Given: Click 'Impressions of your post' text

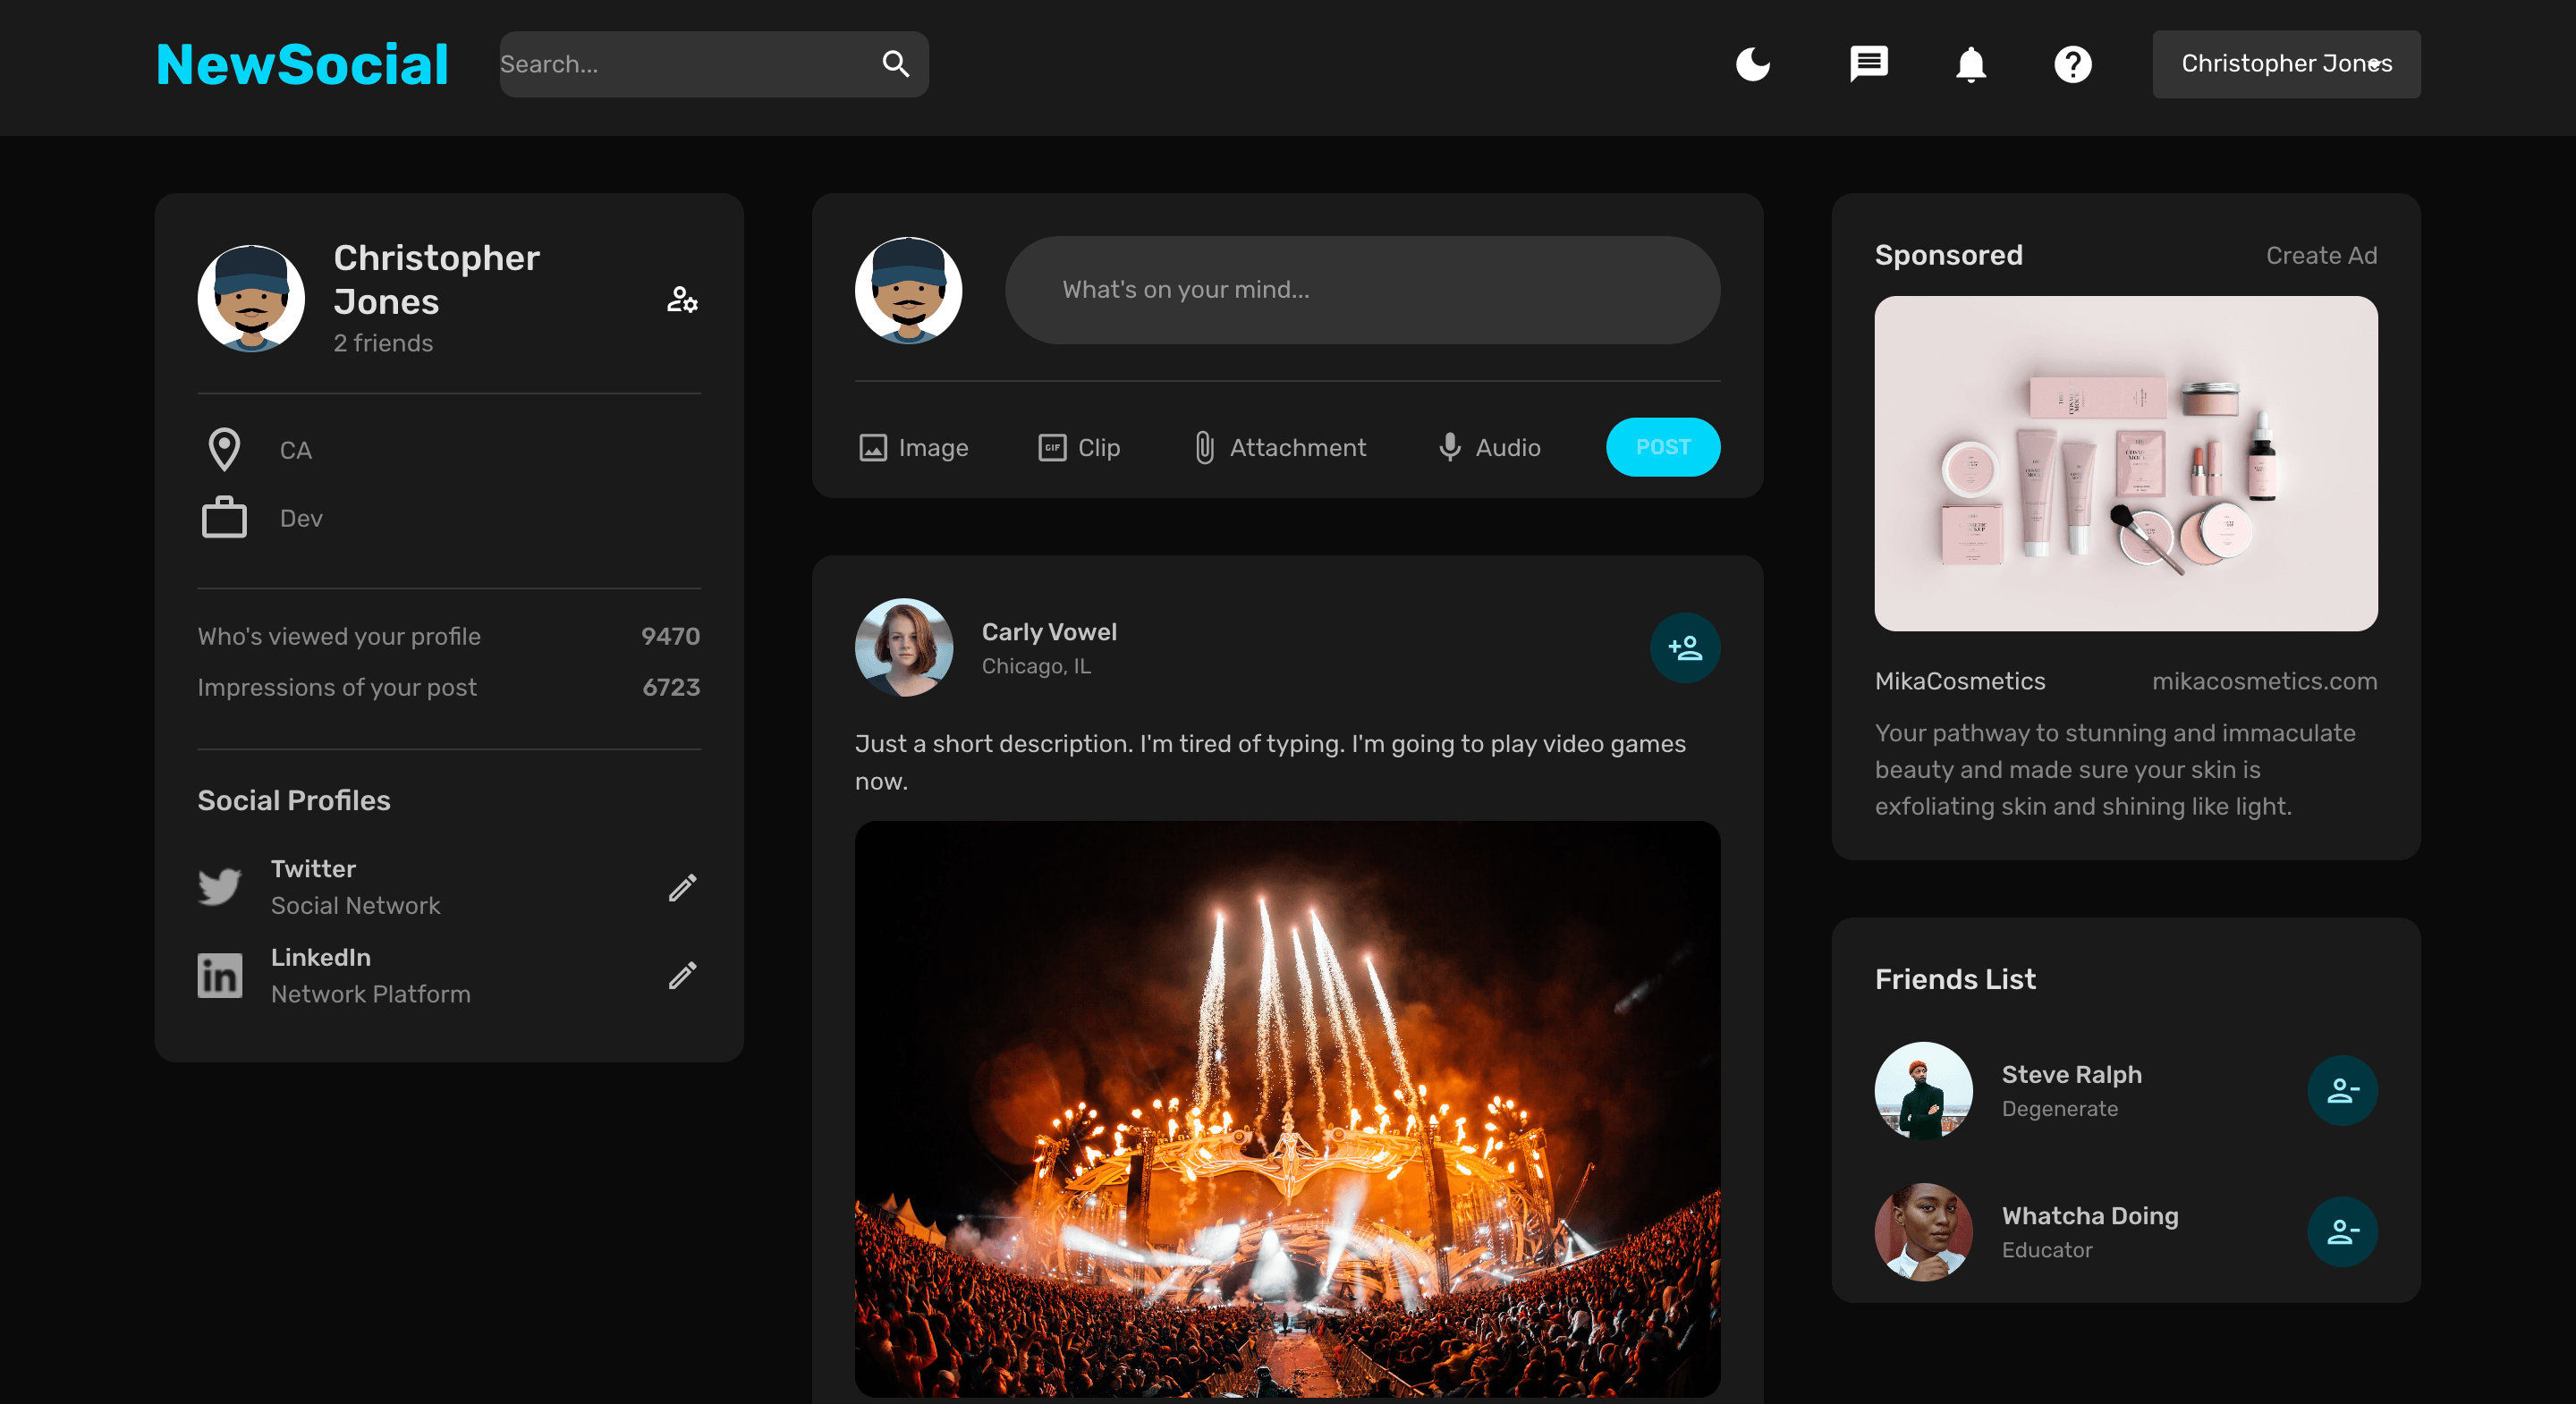Looking at the screenshot, I should [337, 688].
